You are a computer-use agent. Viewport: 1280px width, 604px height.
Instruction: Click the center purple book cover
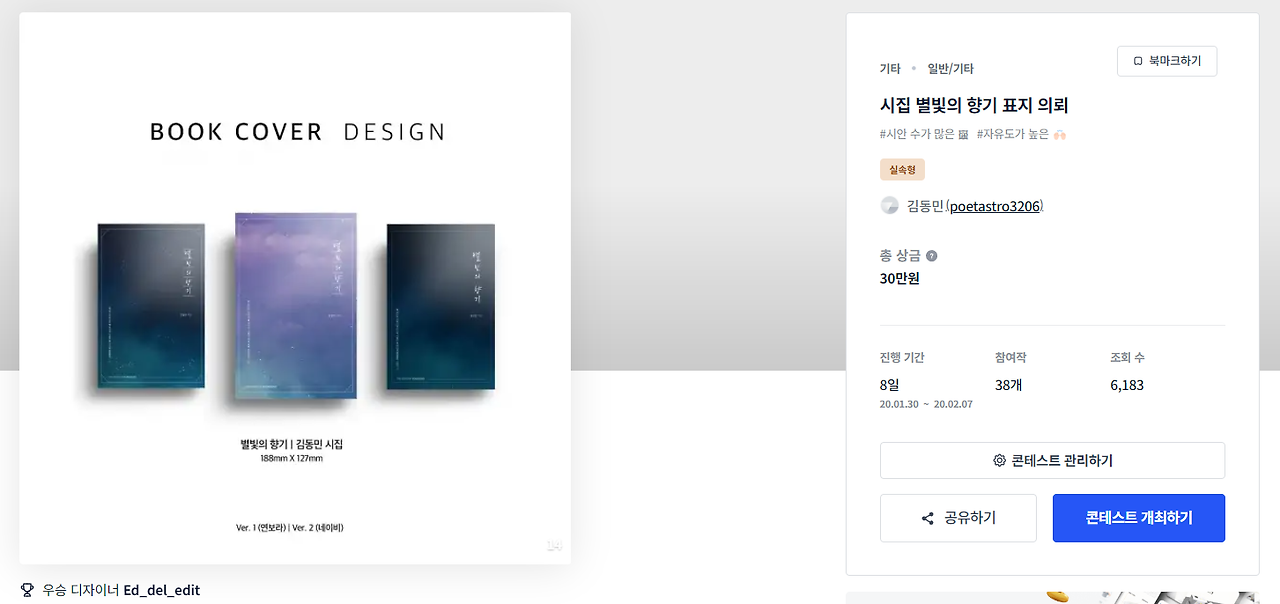pos(296,305)
